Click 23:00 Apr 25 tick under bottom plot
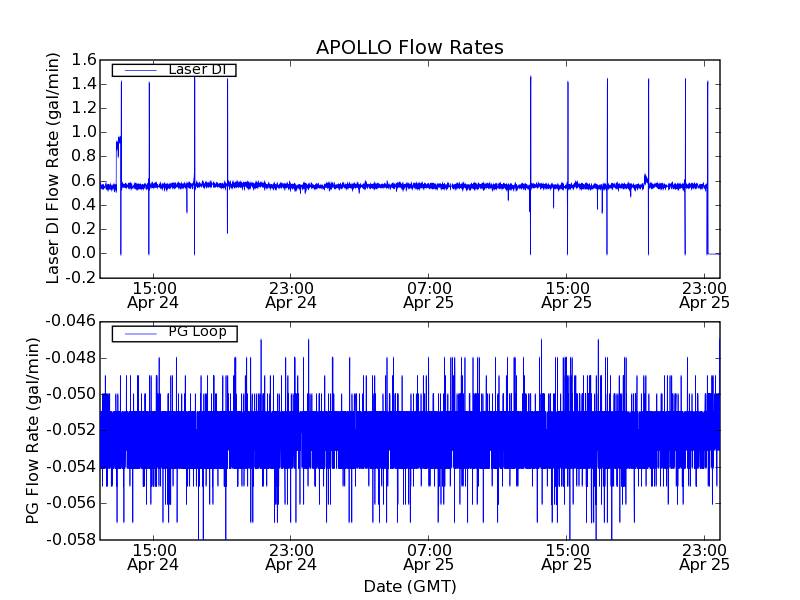The image size is (800, 600). tap(704, 557)
